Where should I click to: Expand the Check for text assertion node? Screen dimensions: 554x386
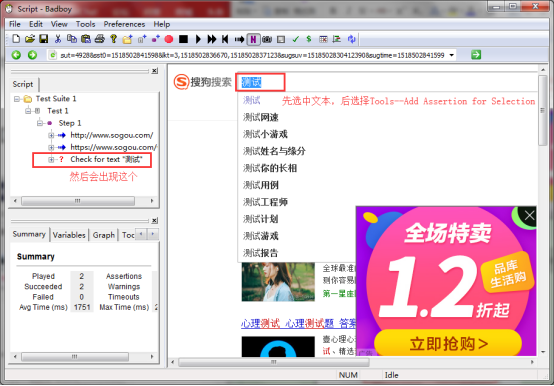click(51, 160)
